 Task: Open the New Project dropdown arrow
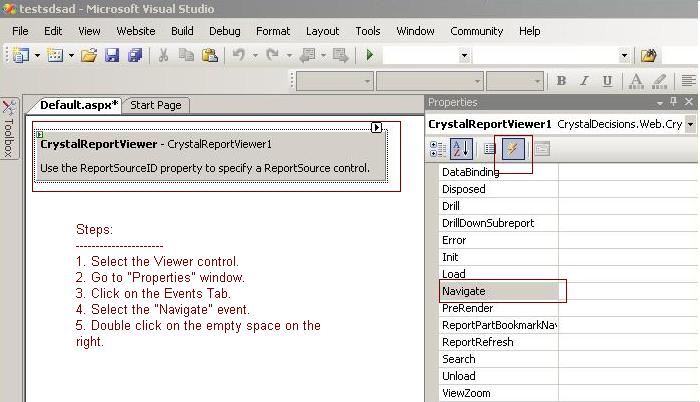pyautogui.click(x=38, y=56)
